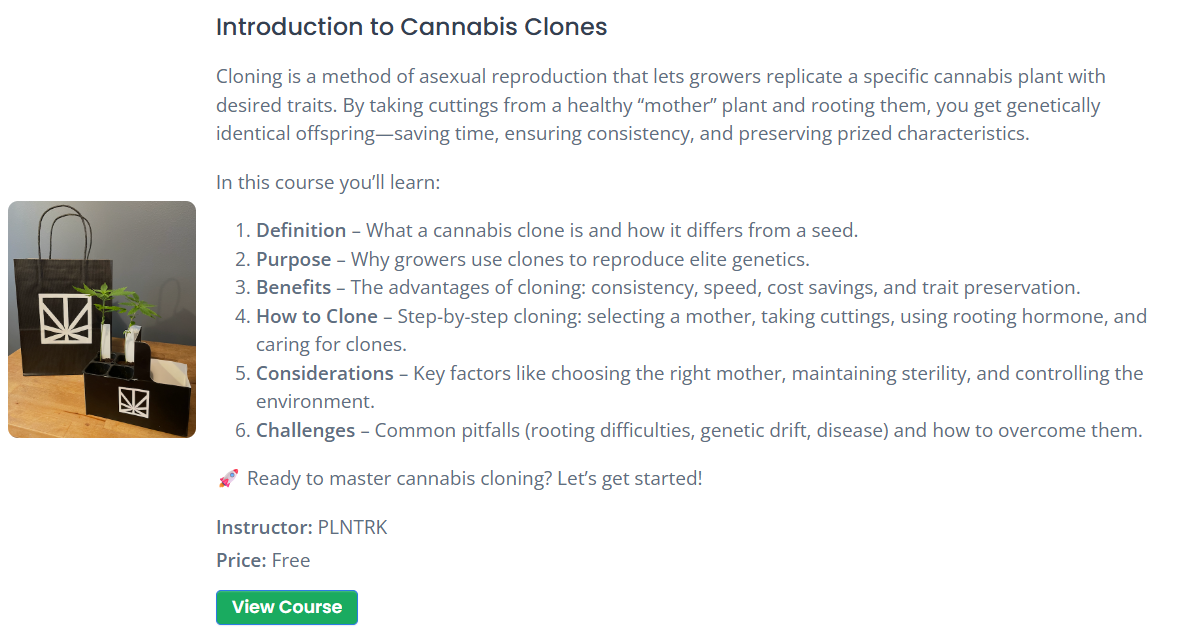1185x641 pixels.
Task: Open the cannabis clone course thumbnail image
Action: point(102,319)
